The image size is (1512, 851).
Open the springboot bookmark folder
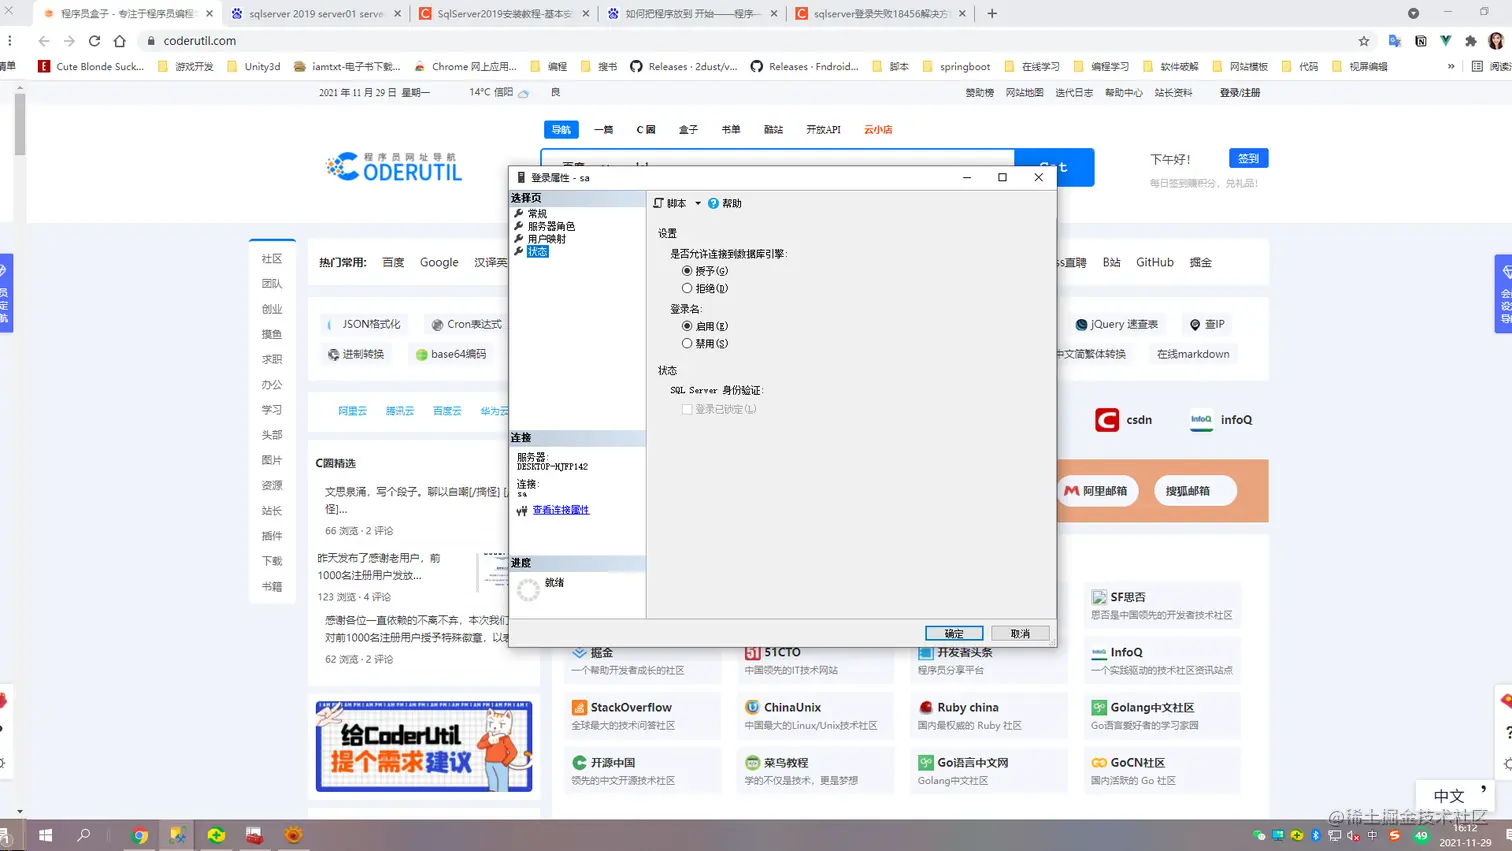pos(956,67)
